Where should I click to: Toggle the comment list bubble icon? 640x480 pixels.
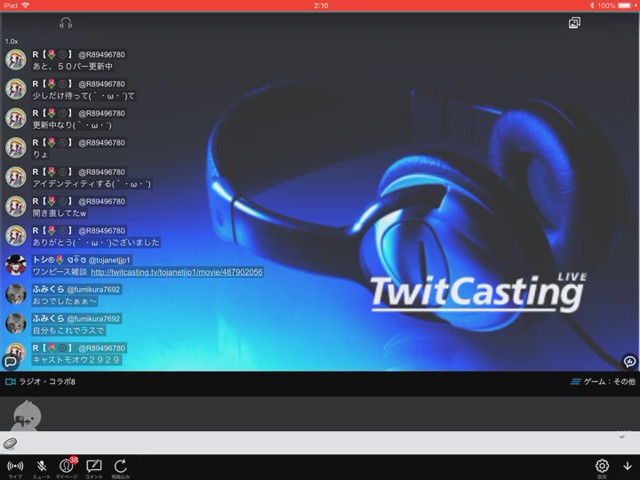(10, 361)
